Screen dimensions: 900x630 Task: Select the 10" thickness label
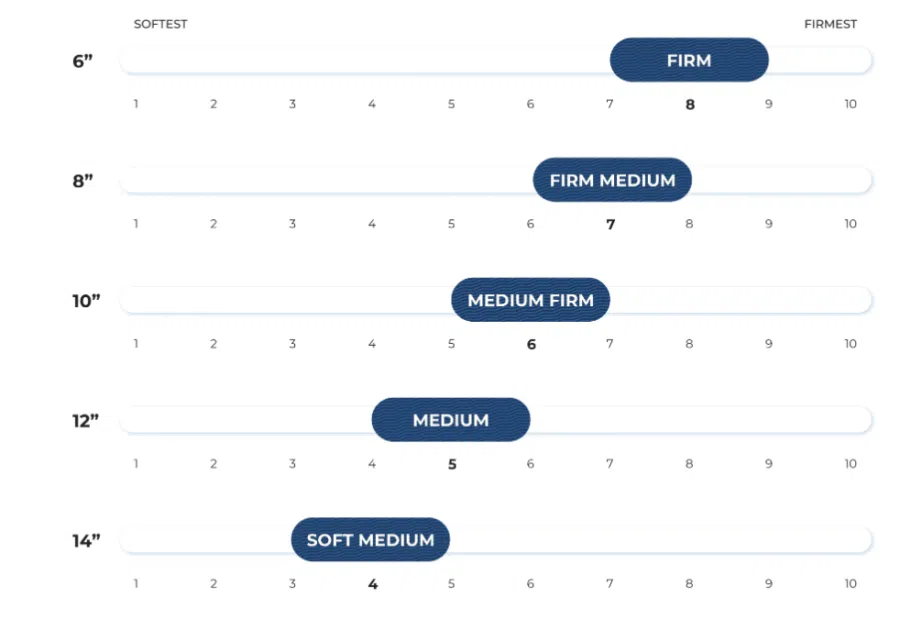pos(86,301)
